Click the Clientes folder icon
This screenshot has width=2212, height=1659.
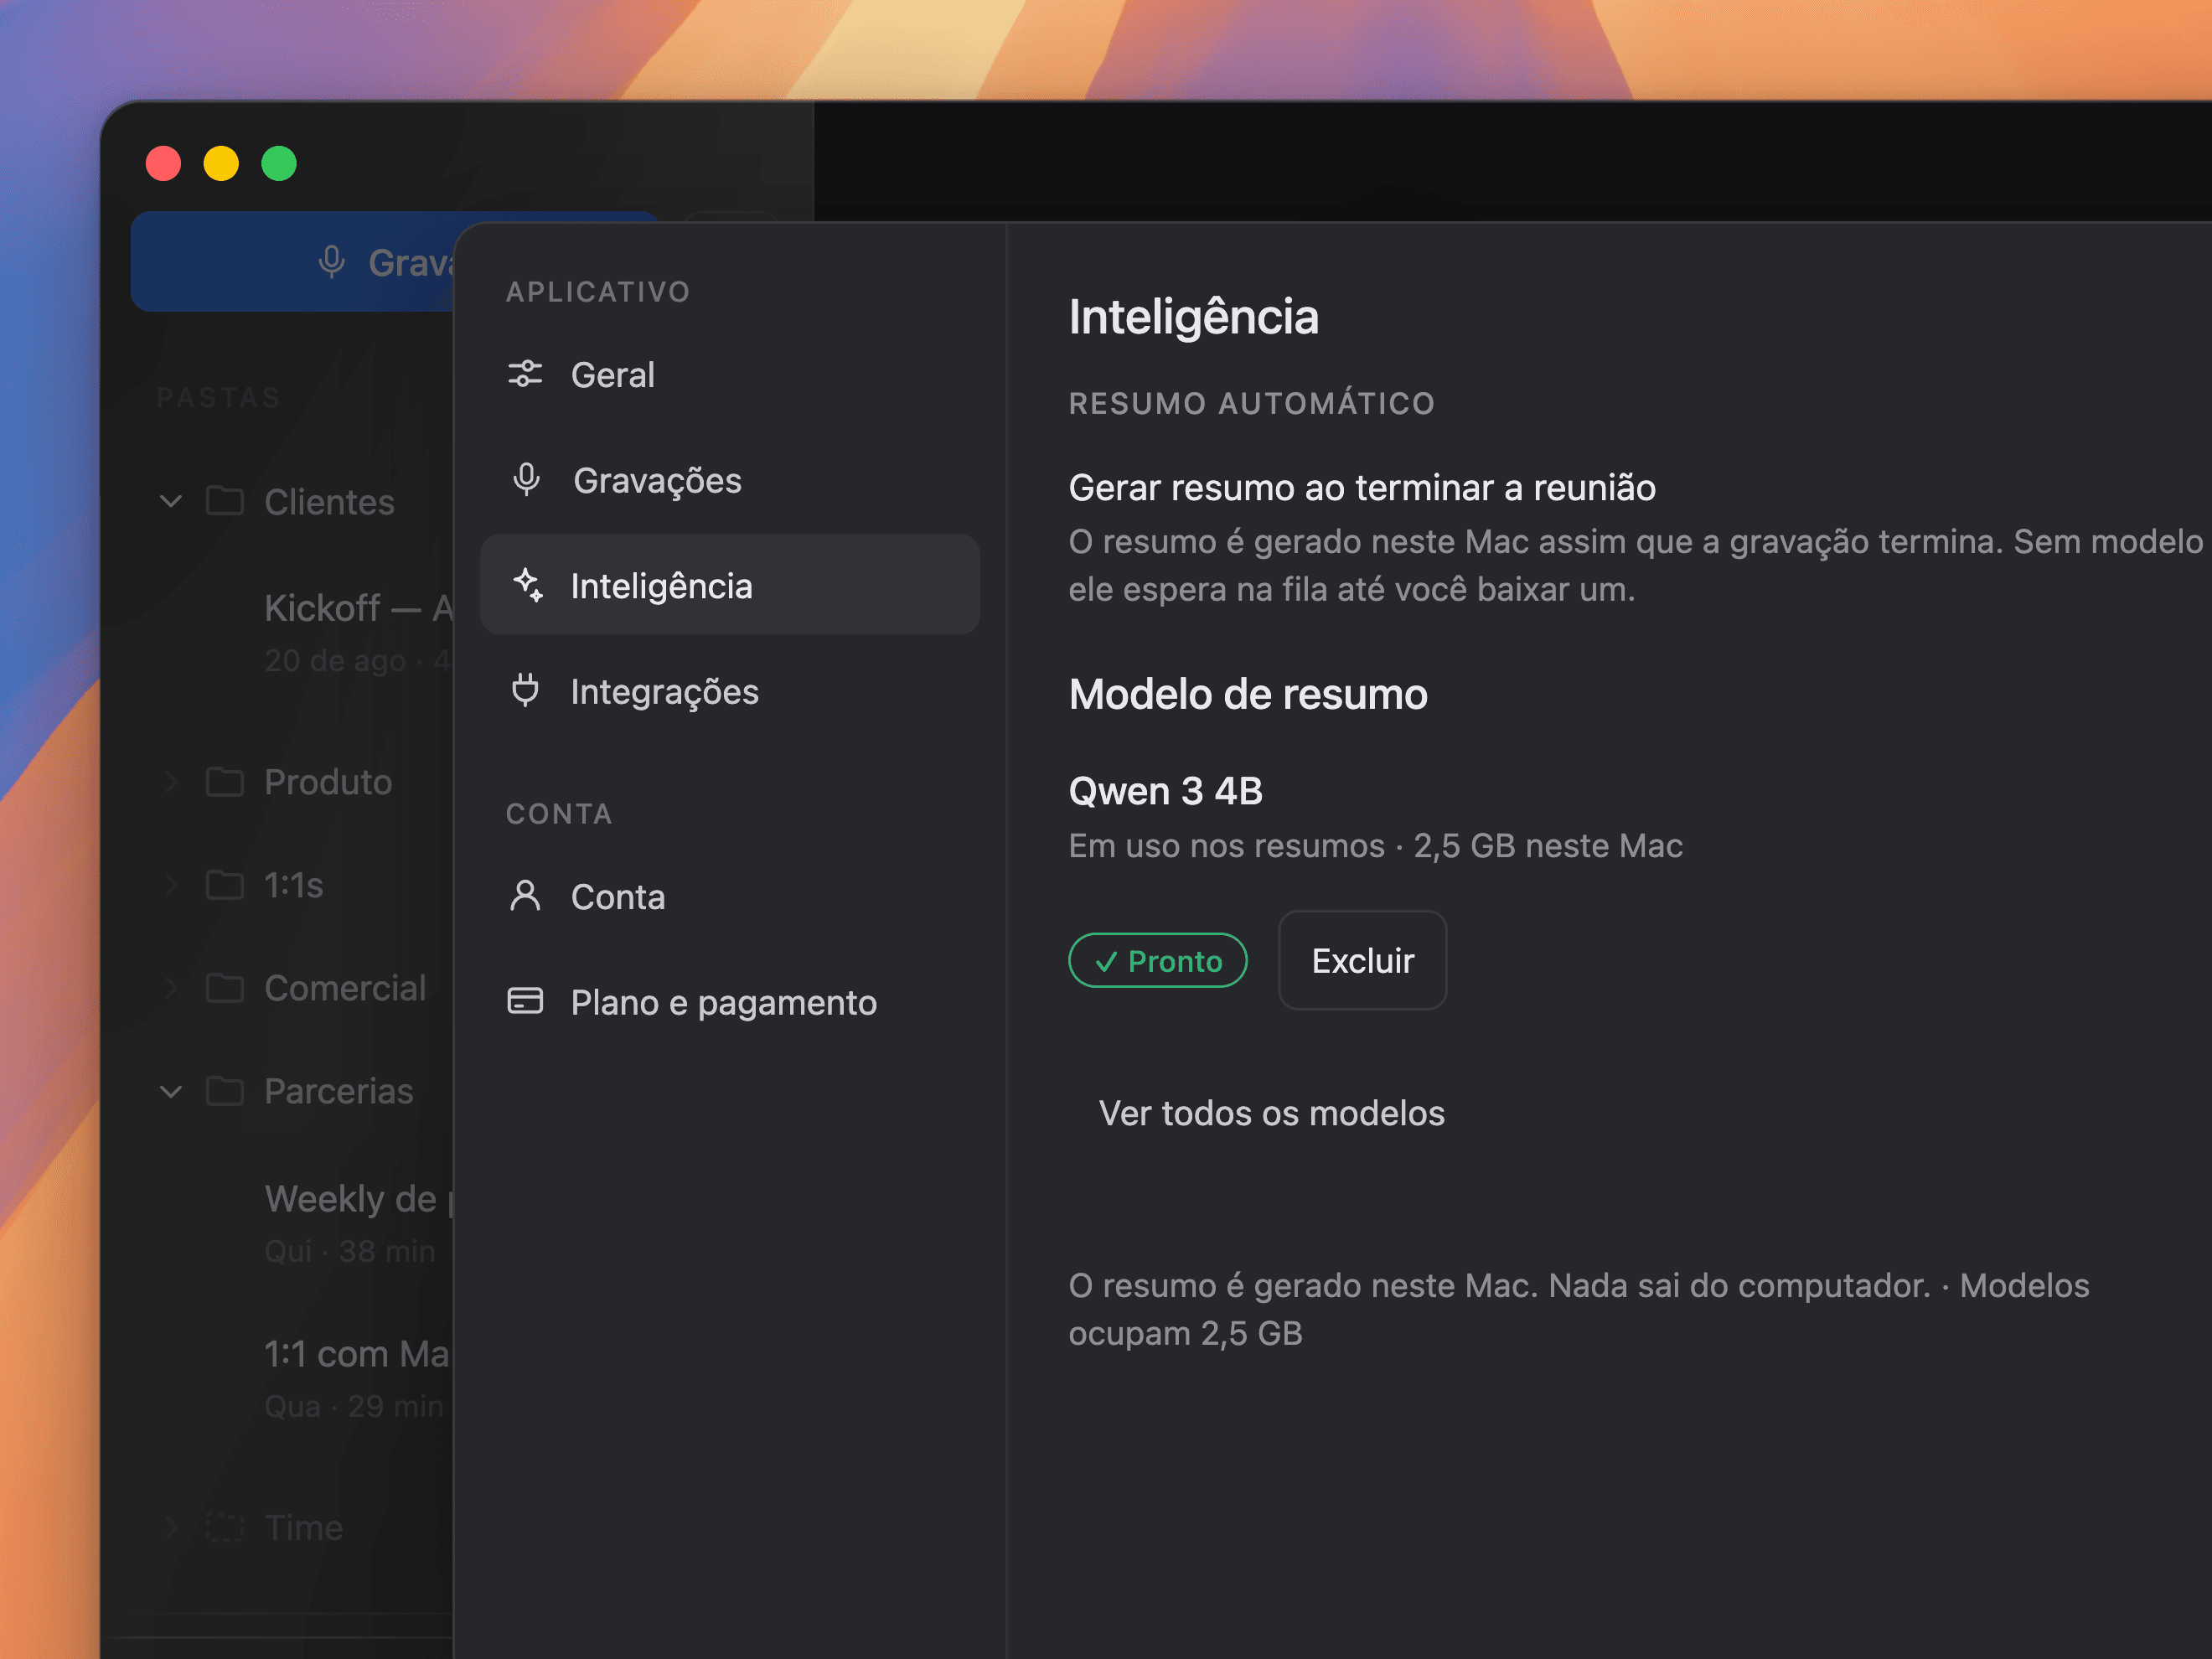pos(225,500)
